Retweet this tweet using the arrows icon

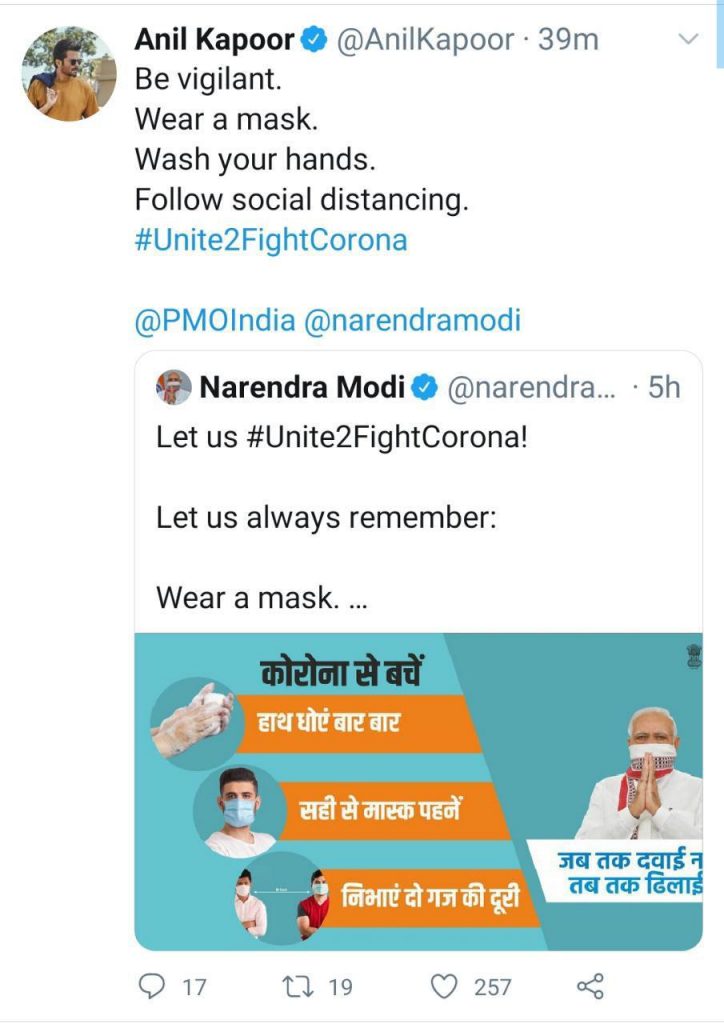pyautogui.click(x=296, y=986)
